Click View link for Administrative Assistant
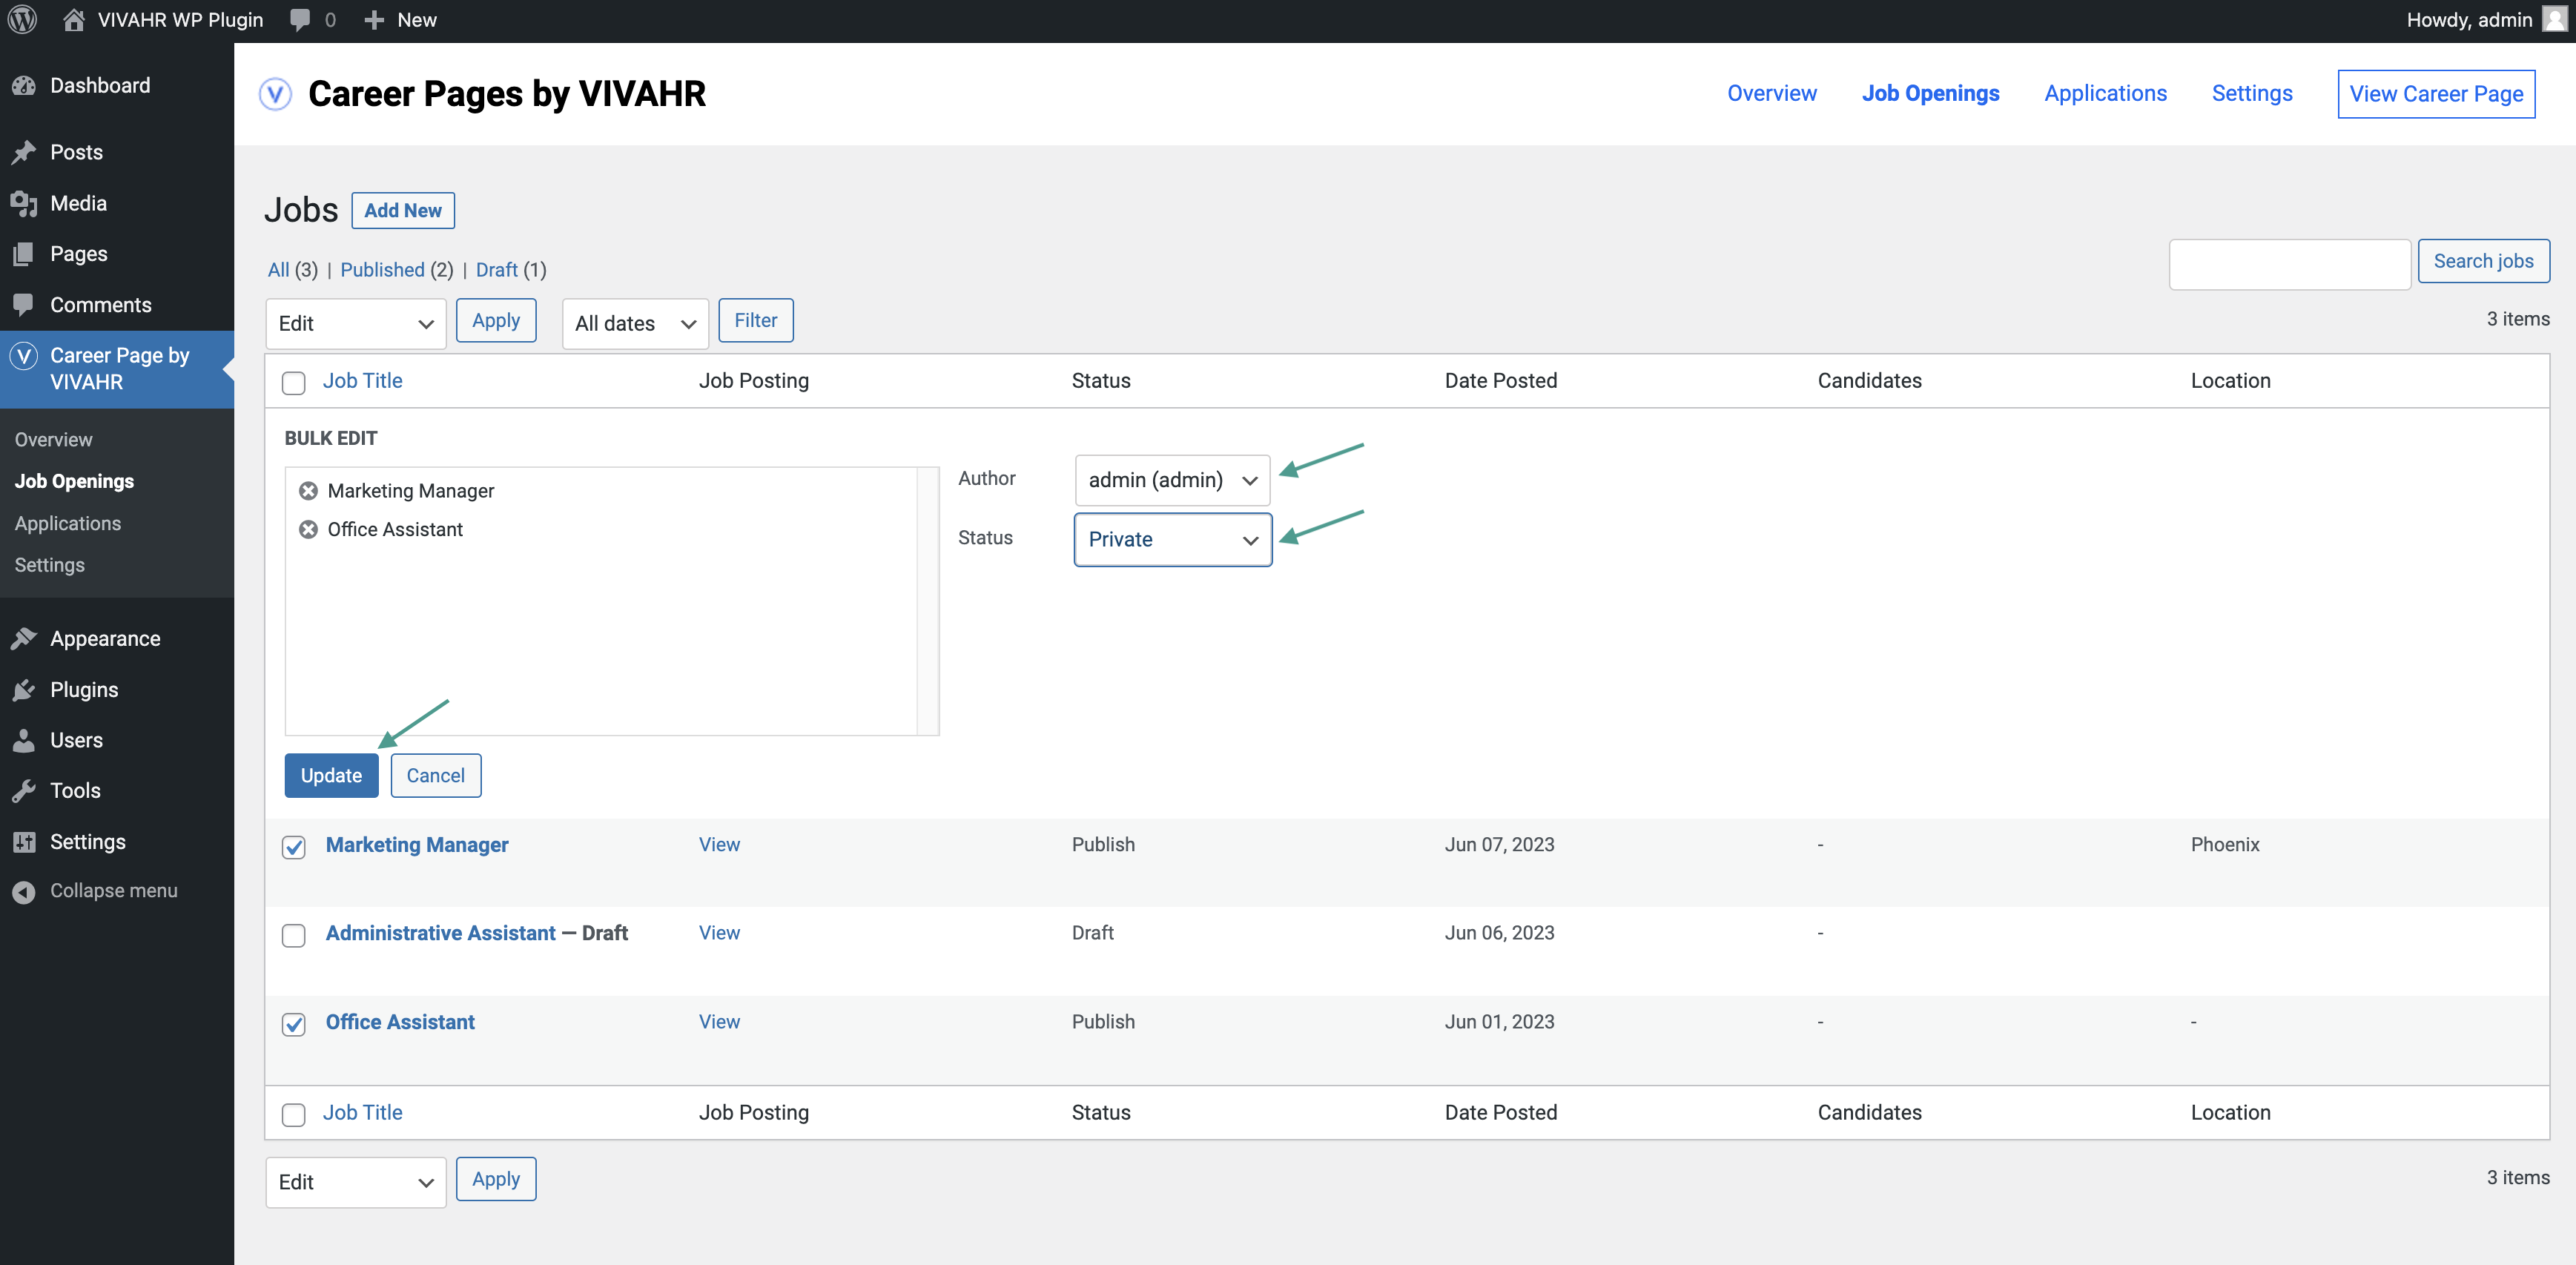This screenshot has width=2576, height=1265. (x=719, y=933)
